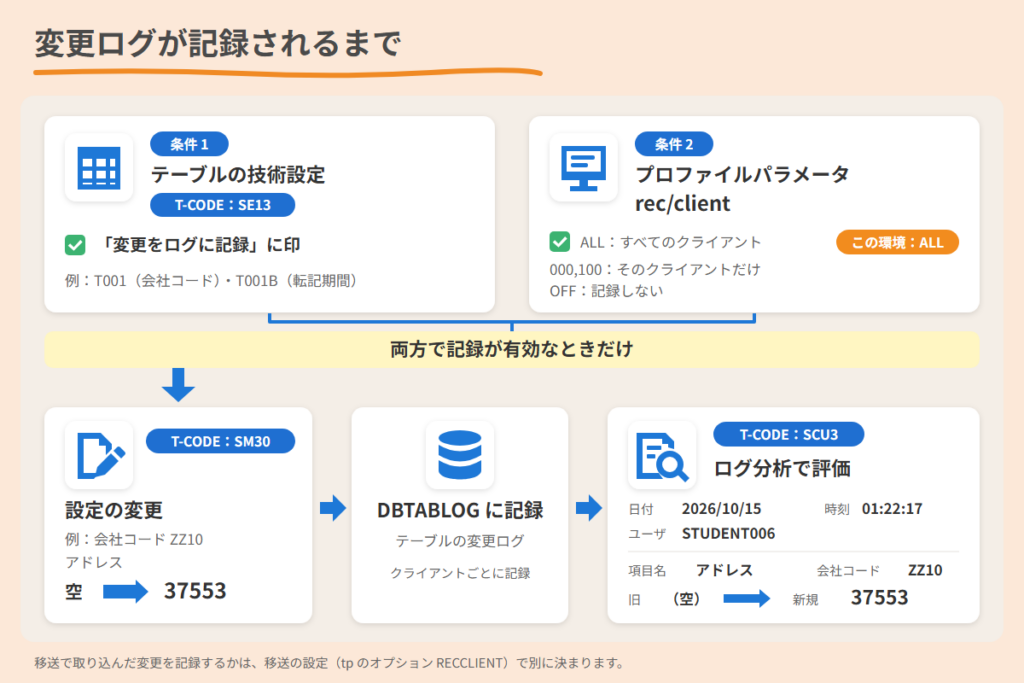Viewport: 1024px width, 683px height.
Task: Click the title 変更ログが記録されるまで
Action: point(217,44)
